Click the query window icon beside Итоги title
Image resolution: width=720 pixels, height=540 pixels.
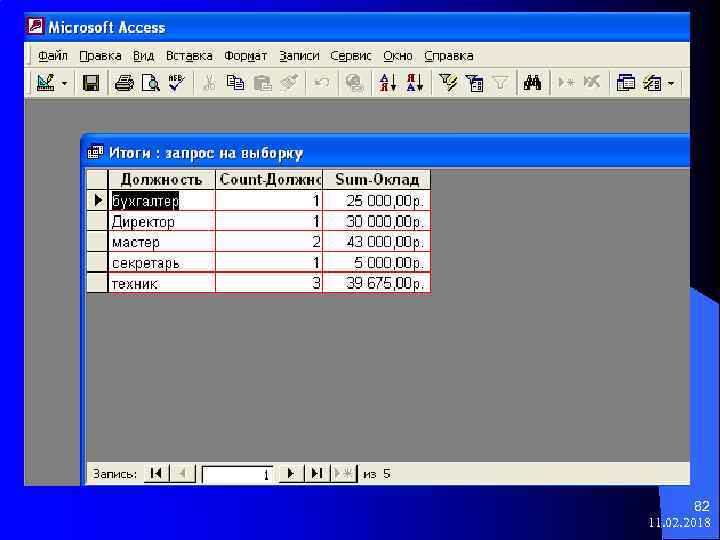[95, 152]
